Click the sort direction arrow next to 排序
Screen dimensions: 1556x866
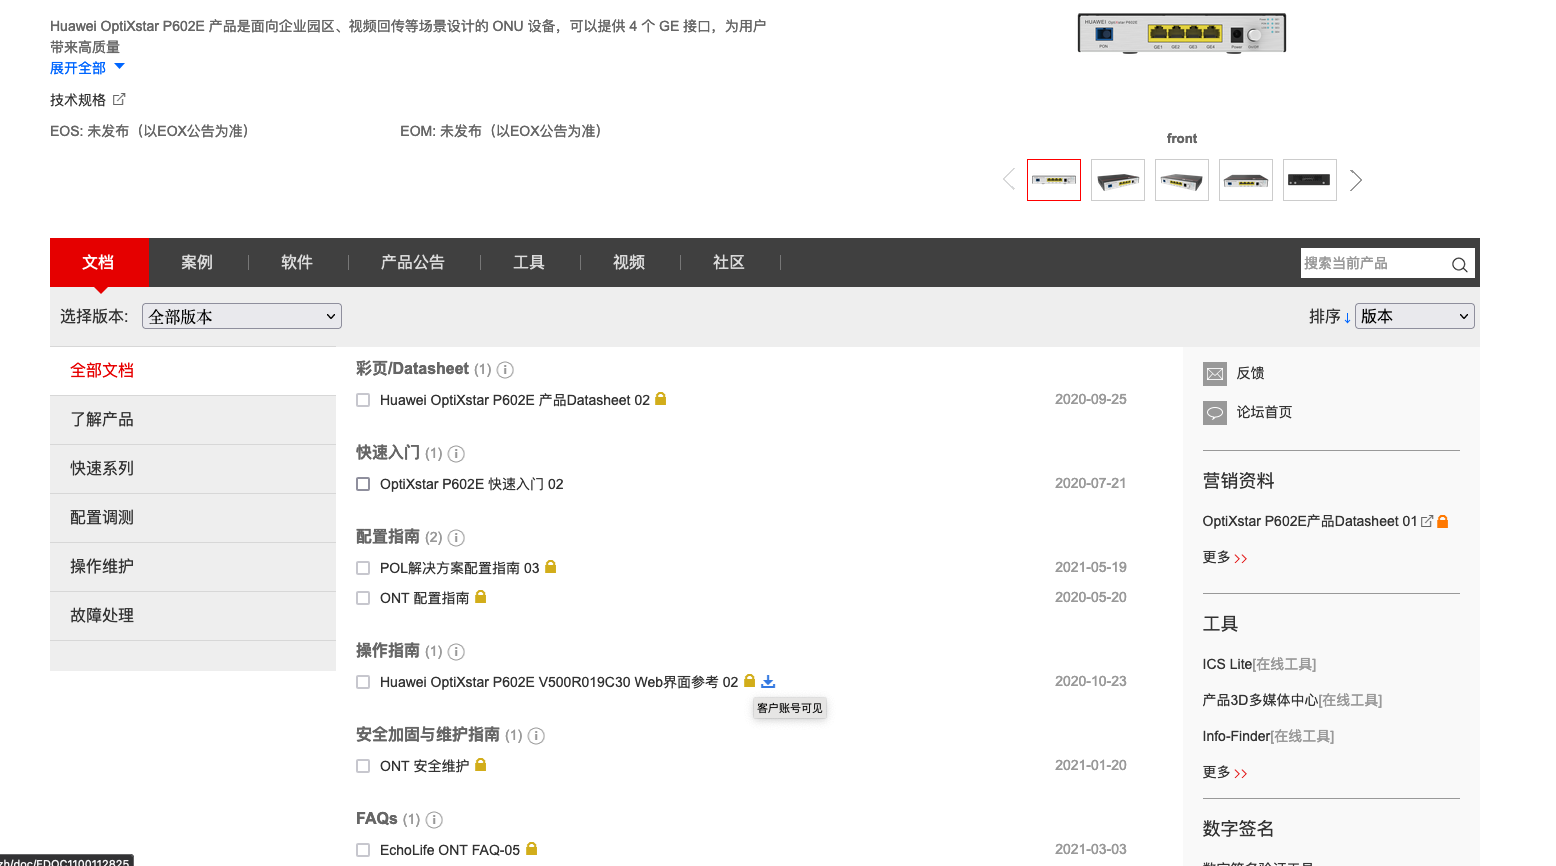(x=1347, y=318)
